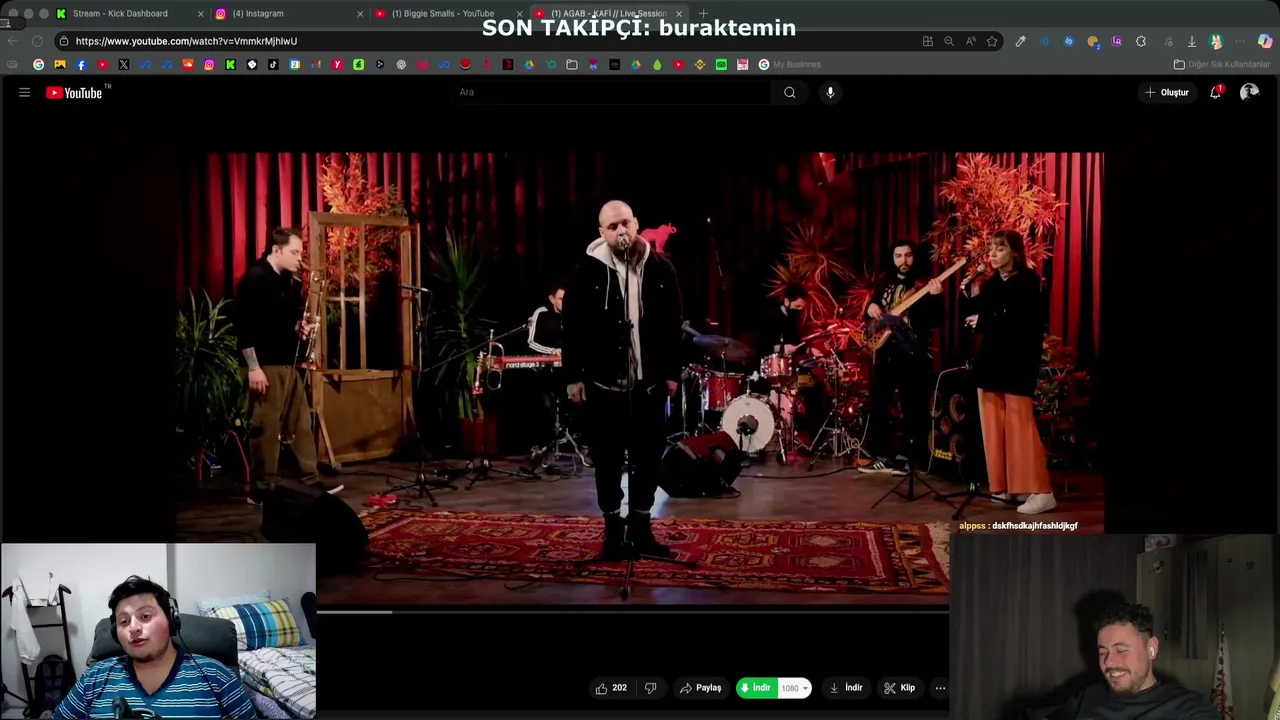1280x720 pixels.
Task: Click the dark İndir button with the download arrow
Action: point(846,688)
